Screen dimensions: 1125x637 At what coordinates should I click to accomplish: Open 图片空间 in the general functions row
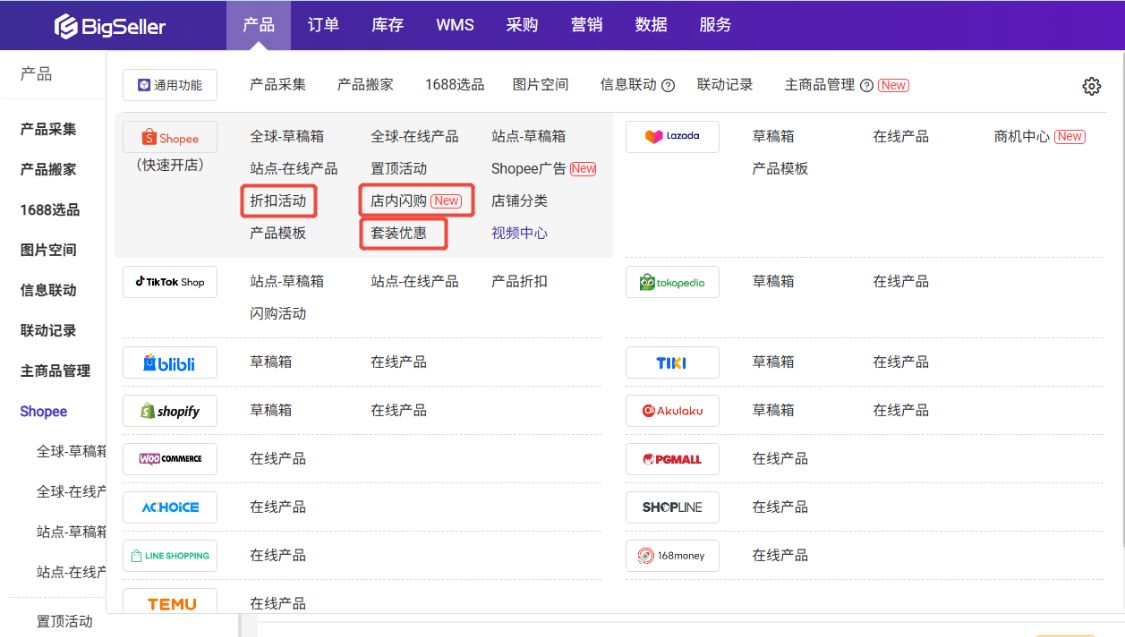click(x=540, y=85)
